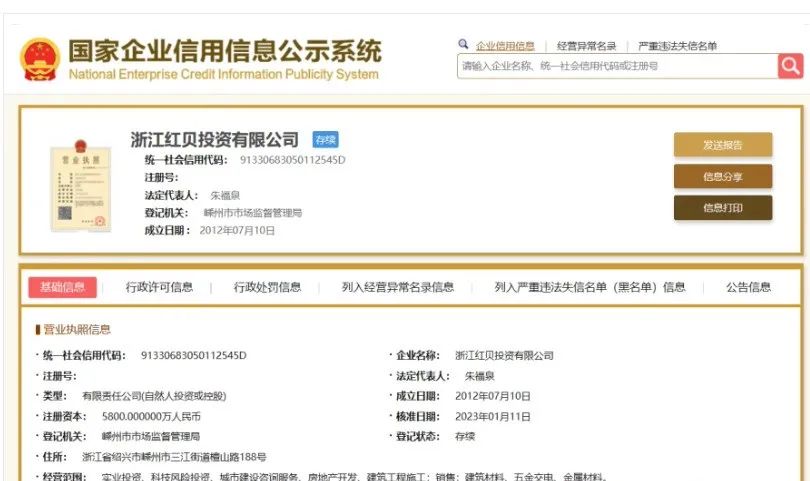Click the 国家企业信用信息公示系统 site title
810x481 pixels.
tap(224, 52)
